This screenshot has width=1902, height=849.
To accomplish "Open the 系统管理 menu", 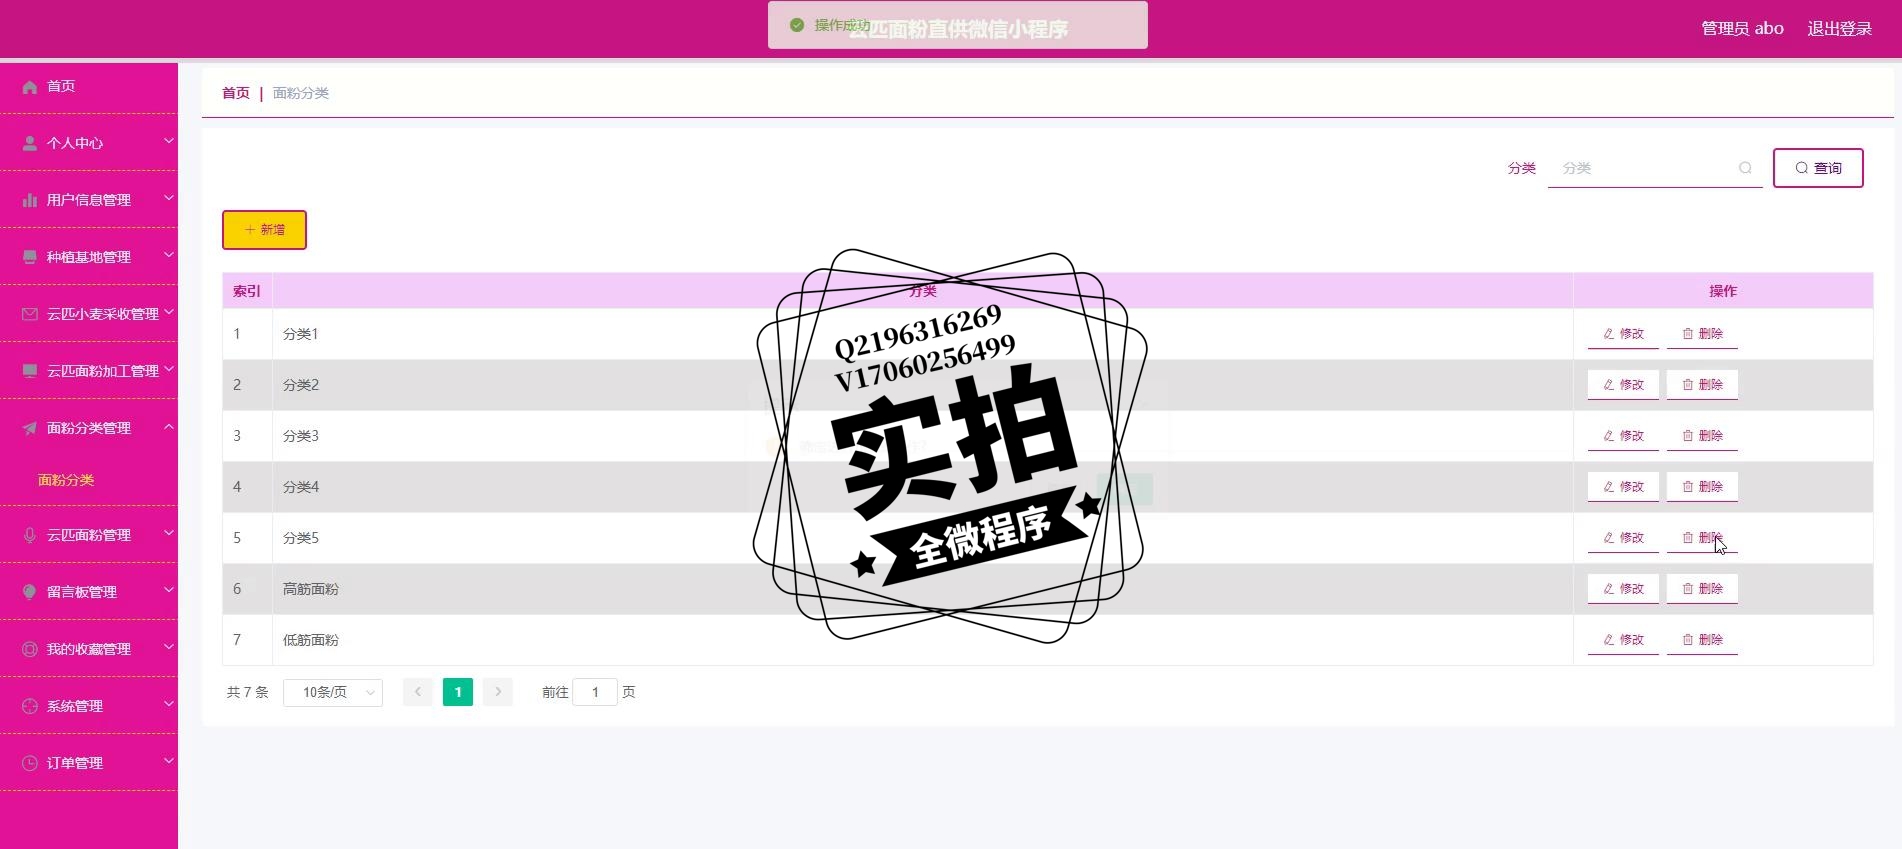I will coord(89,706).
